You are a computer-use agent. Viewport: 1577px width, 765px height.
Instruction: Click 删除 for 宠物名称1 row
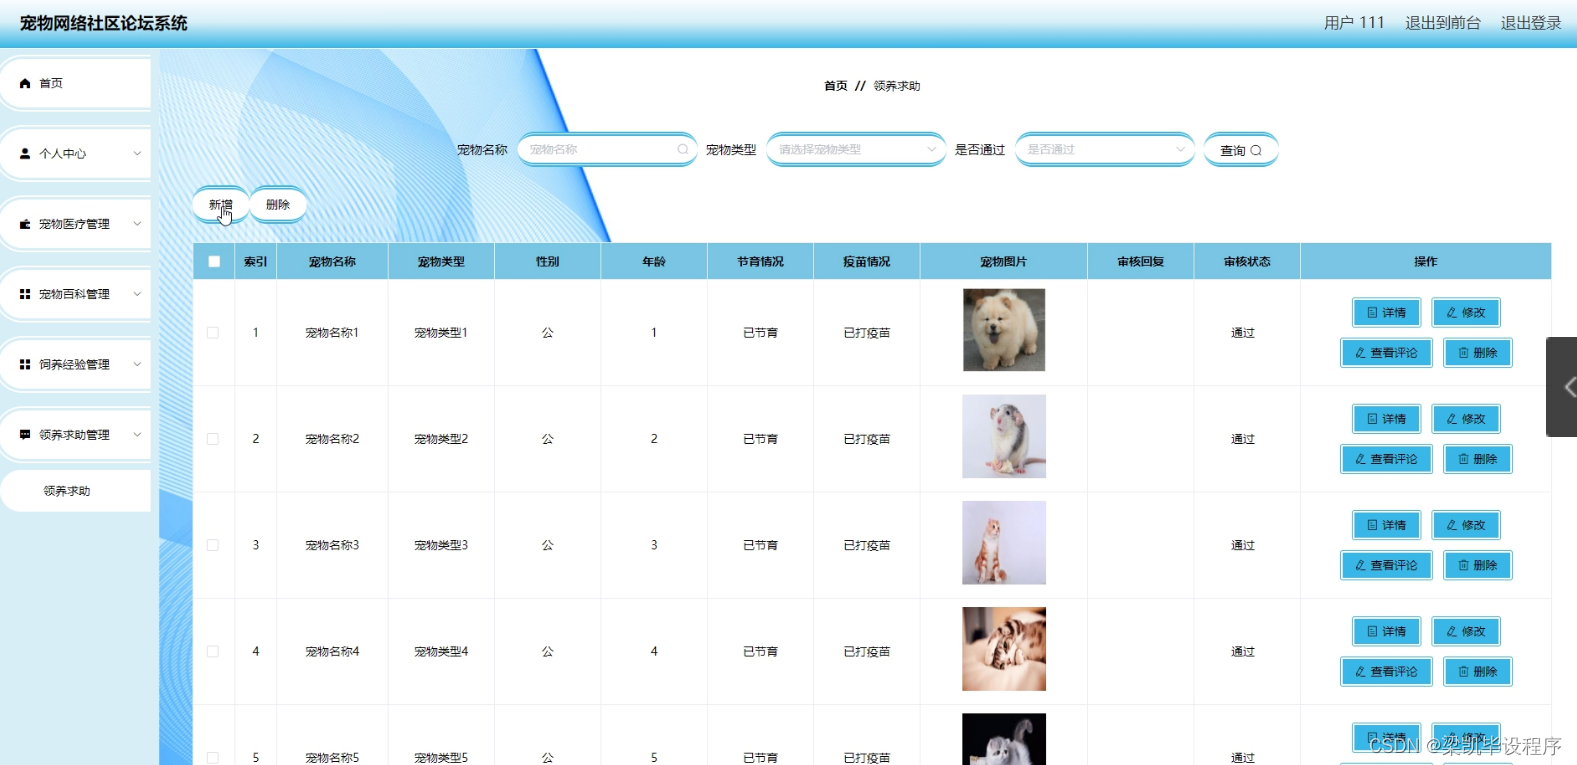[x=1478, y=352]
